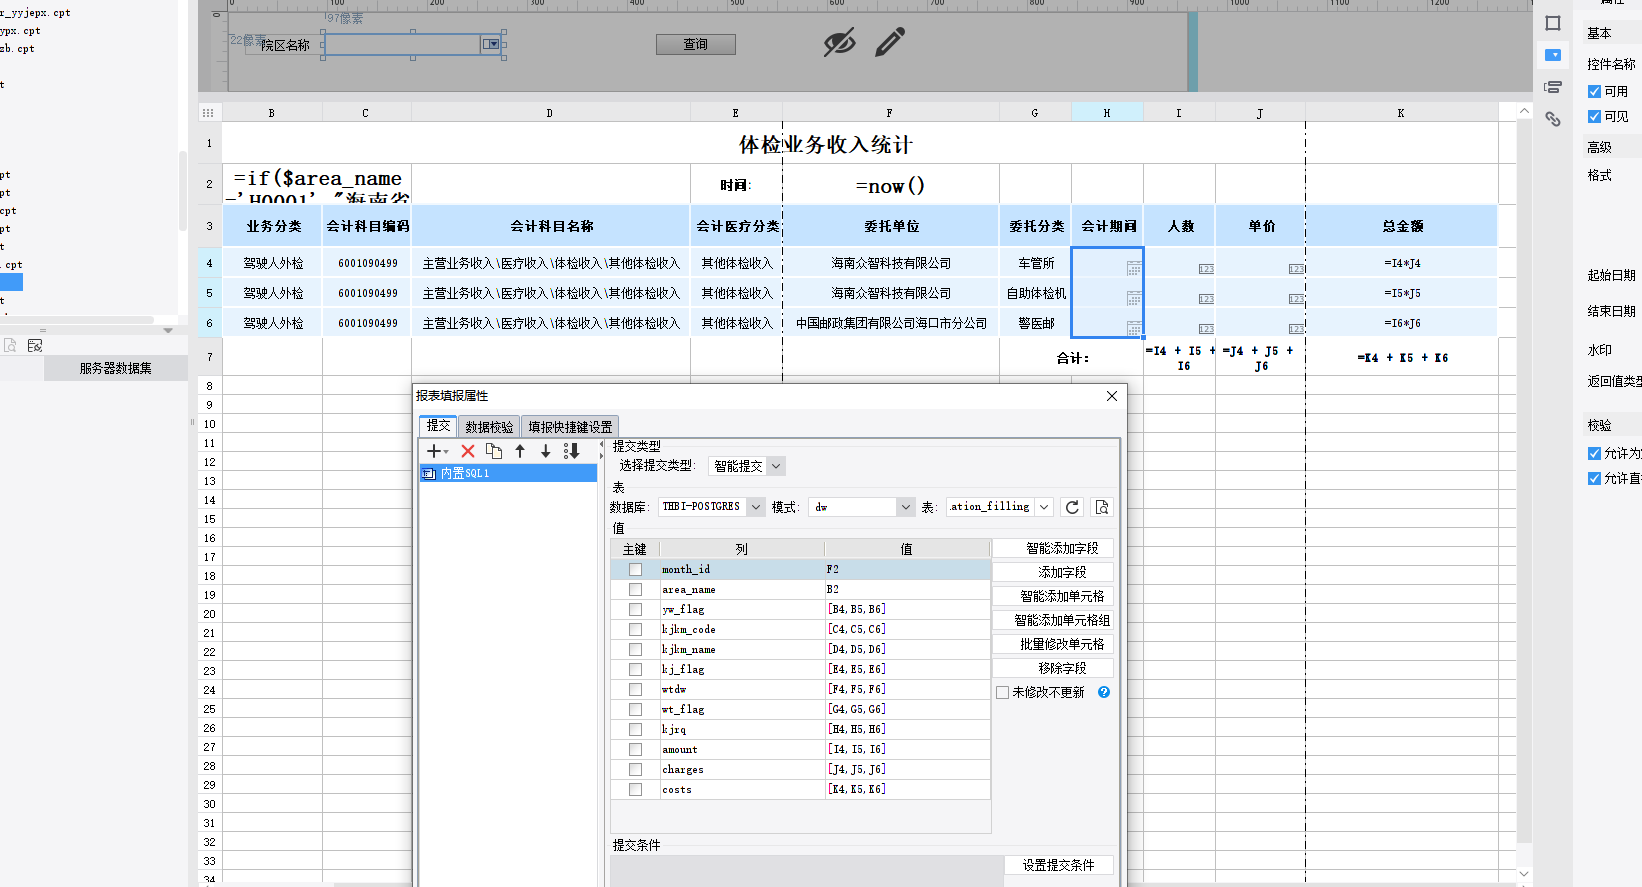Screen dimensions: 1642x887
Task: Click number widget icon in cell I6
Action: (1206, 329)
